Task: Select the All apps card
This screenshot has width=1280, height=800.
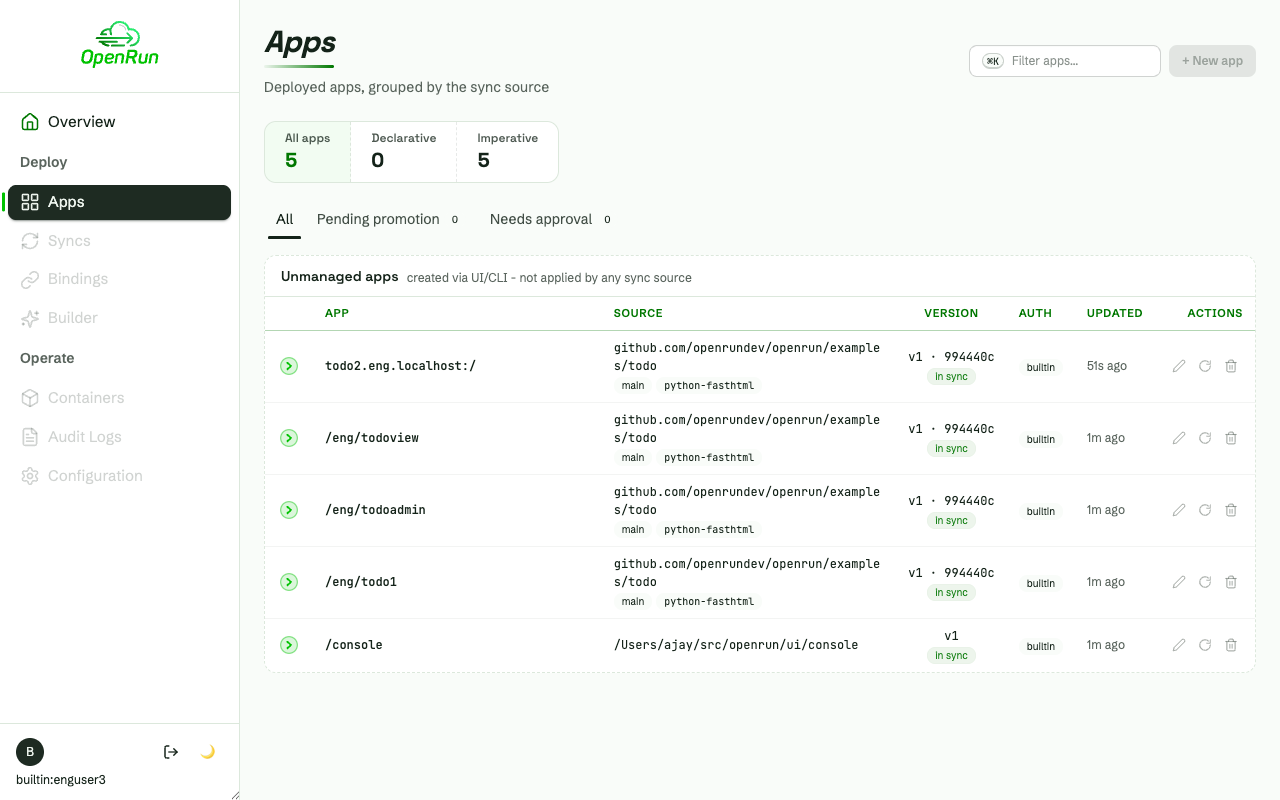Action: coord(308,152)
